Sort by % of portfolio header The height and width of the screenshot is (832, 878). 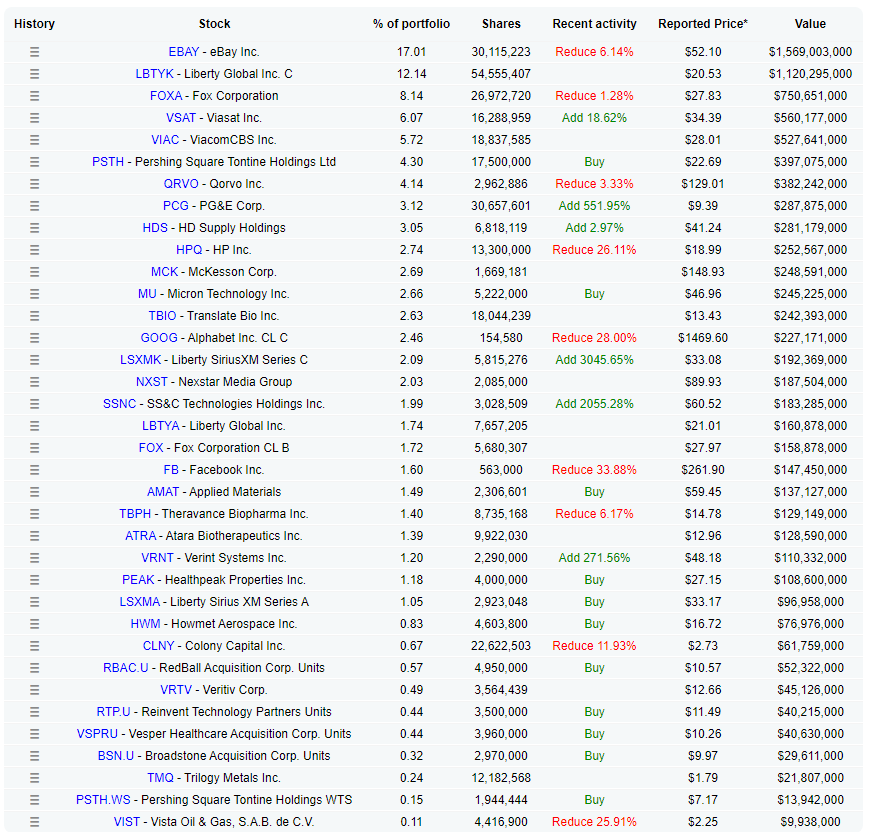pos(412,24)
